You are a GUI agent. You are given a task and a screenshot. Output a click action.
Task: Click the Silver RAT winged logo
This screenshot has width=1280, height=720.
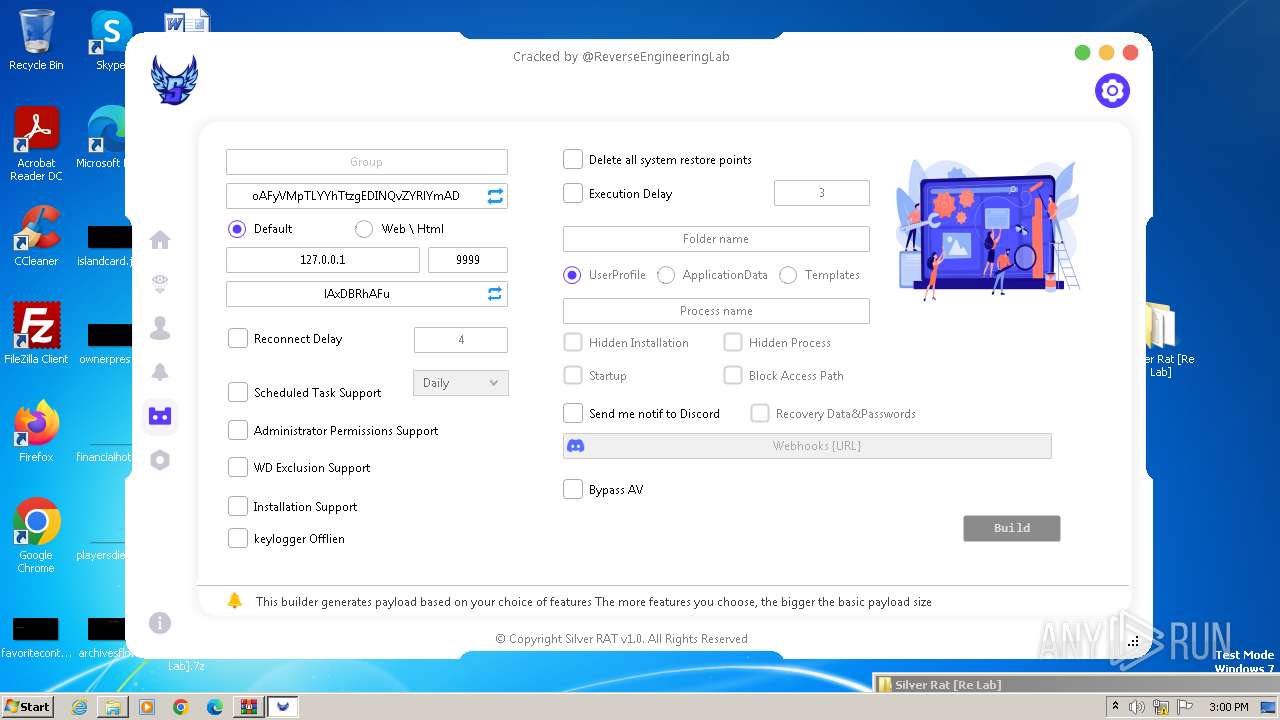click(x=174, y=80)
